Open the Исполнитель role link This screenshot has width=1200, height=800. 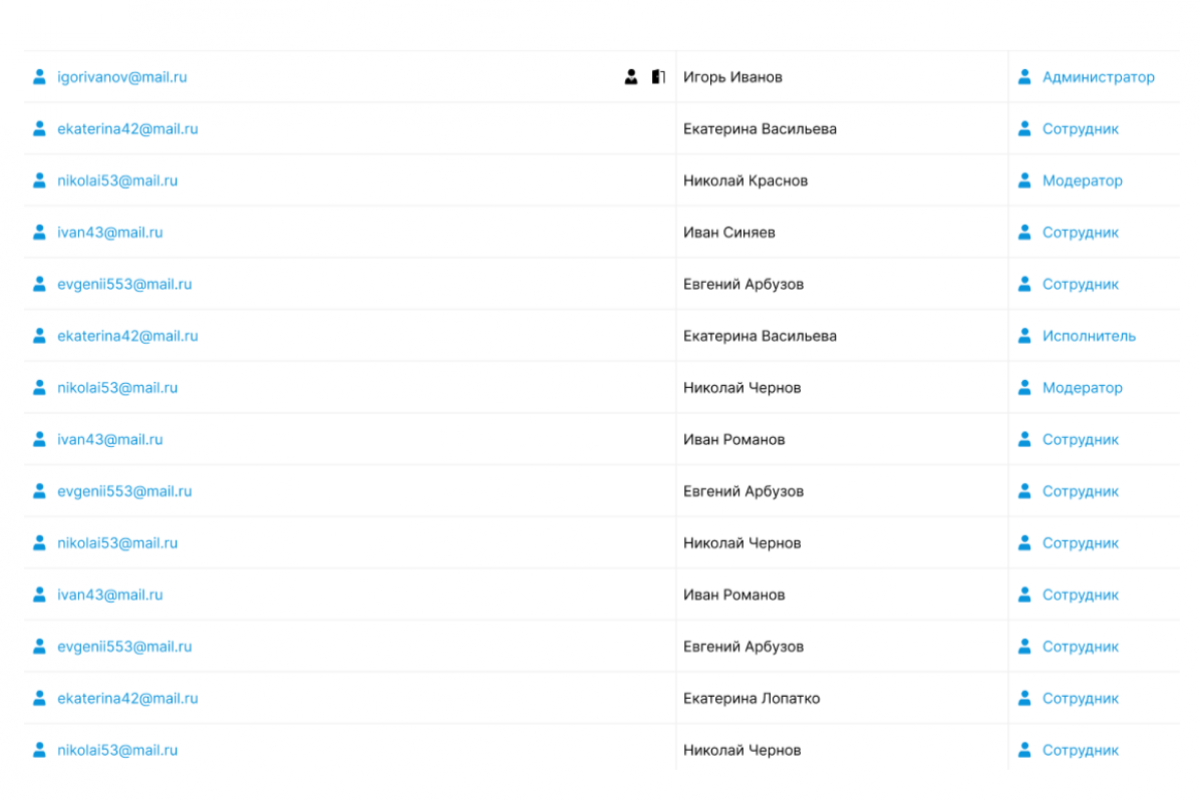(x=1089, y=336)
